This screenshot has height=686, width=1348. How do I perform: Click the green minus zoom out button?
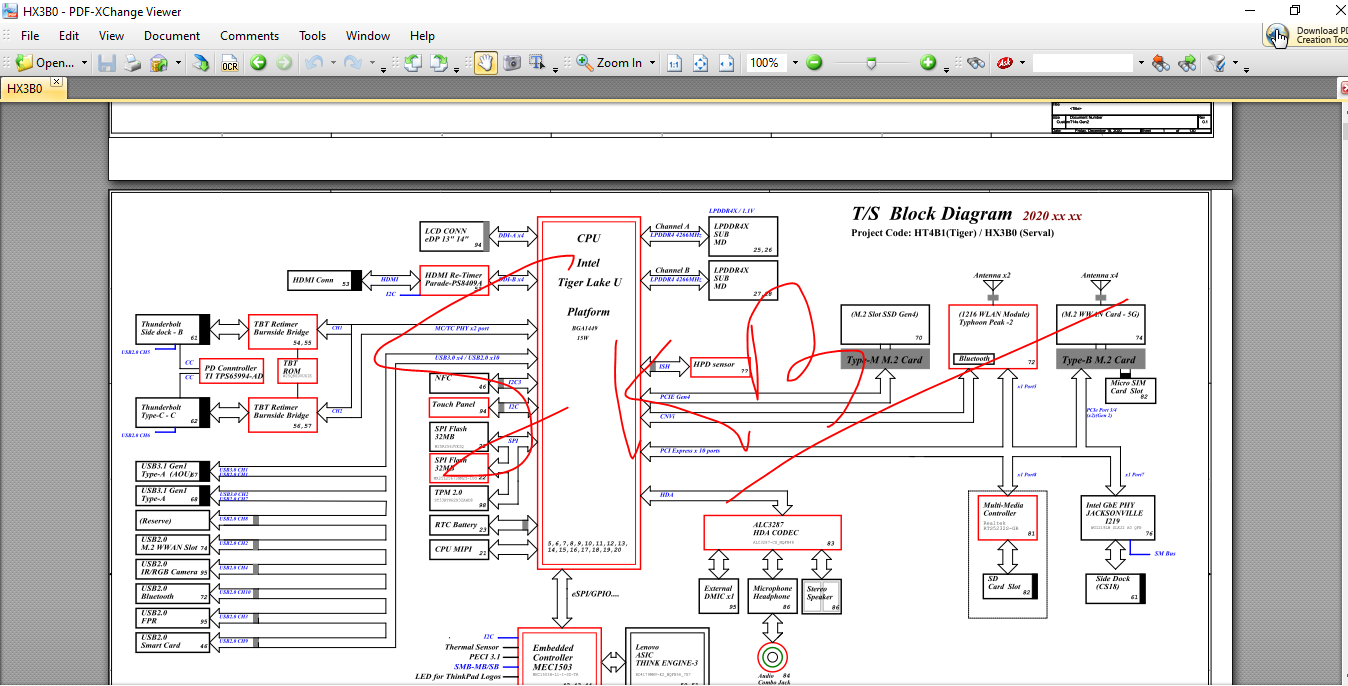(814, 63)
